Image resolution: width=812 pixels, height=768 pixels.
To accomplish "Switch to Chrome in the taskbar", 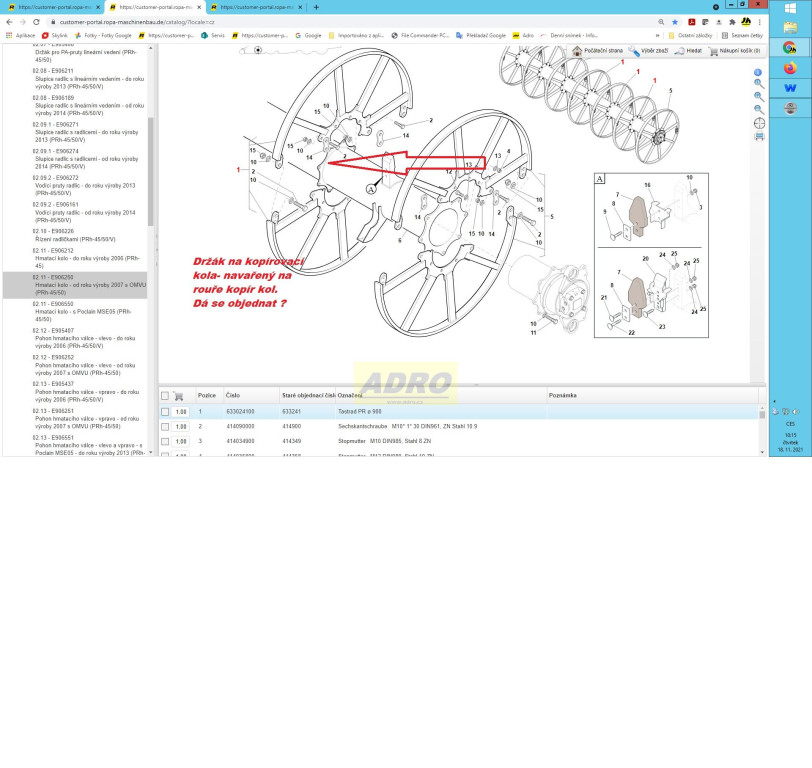I will pyautogui.click(x=790, y=48).
